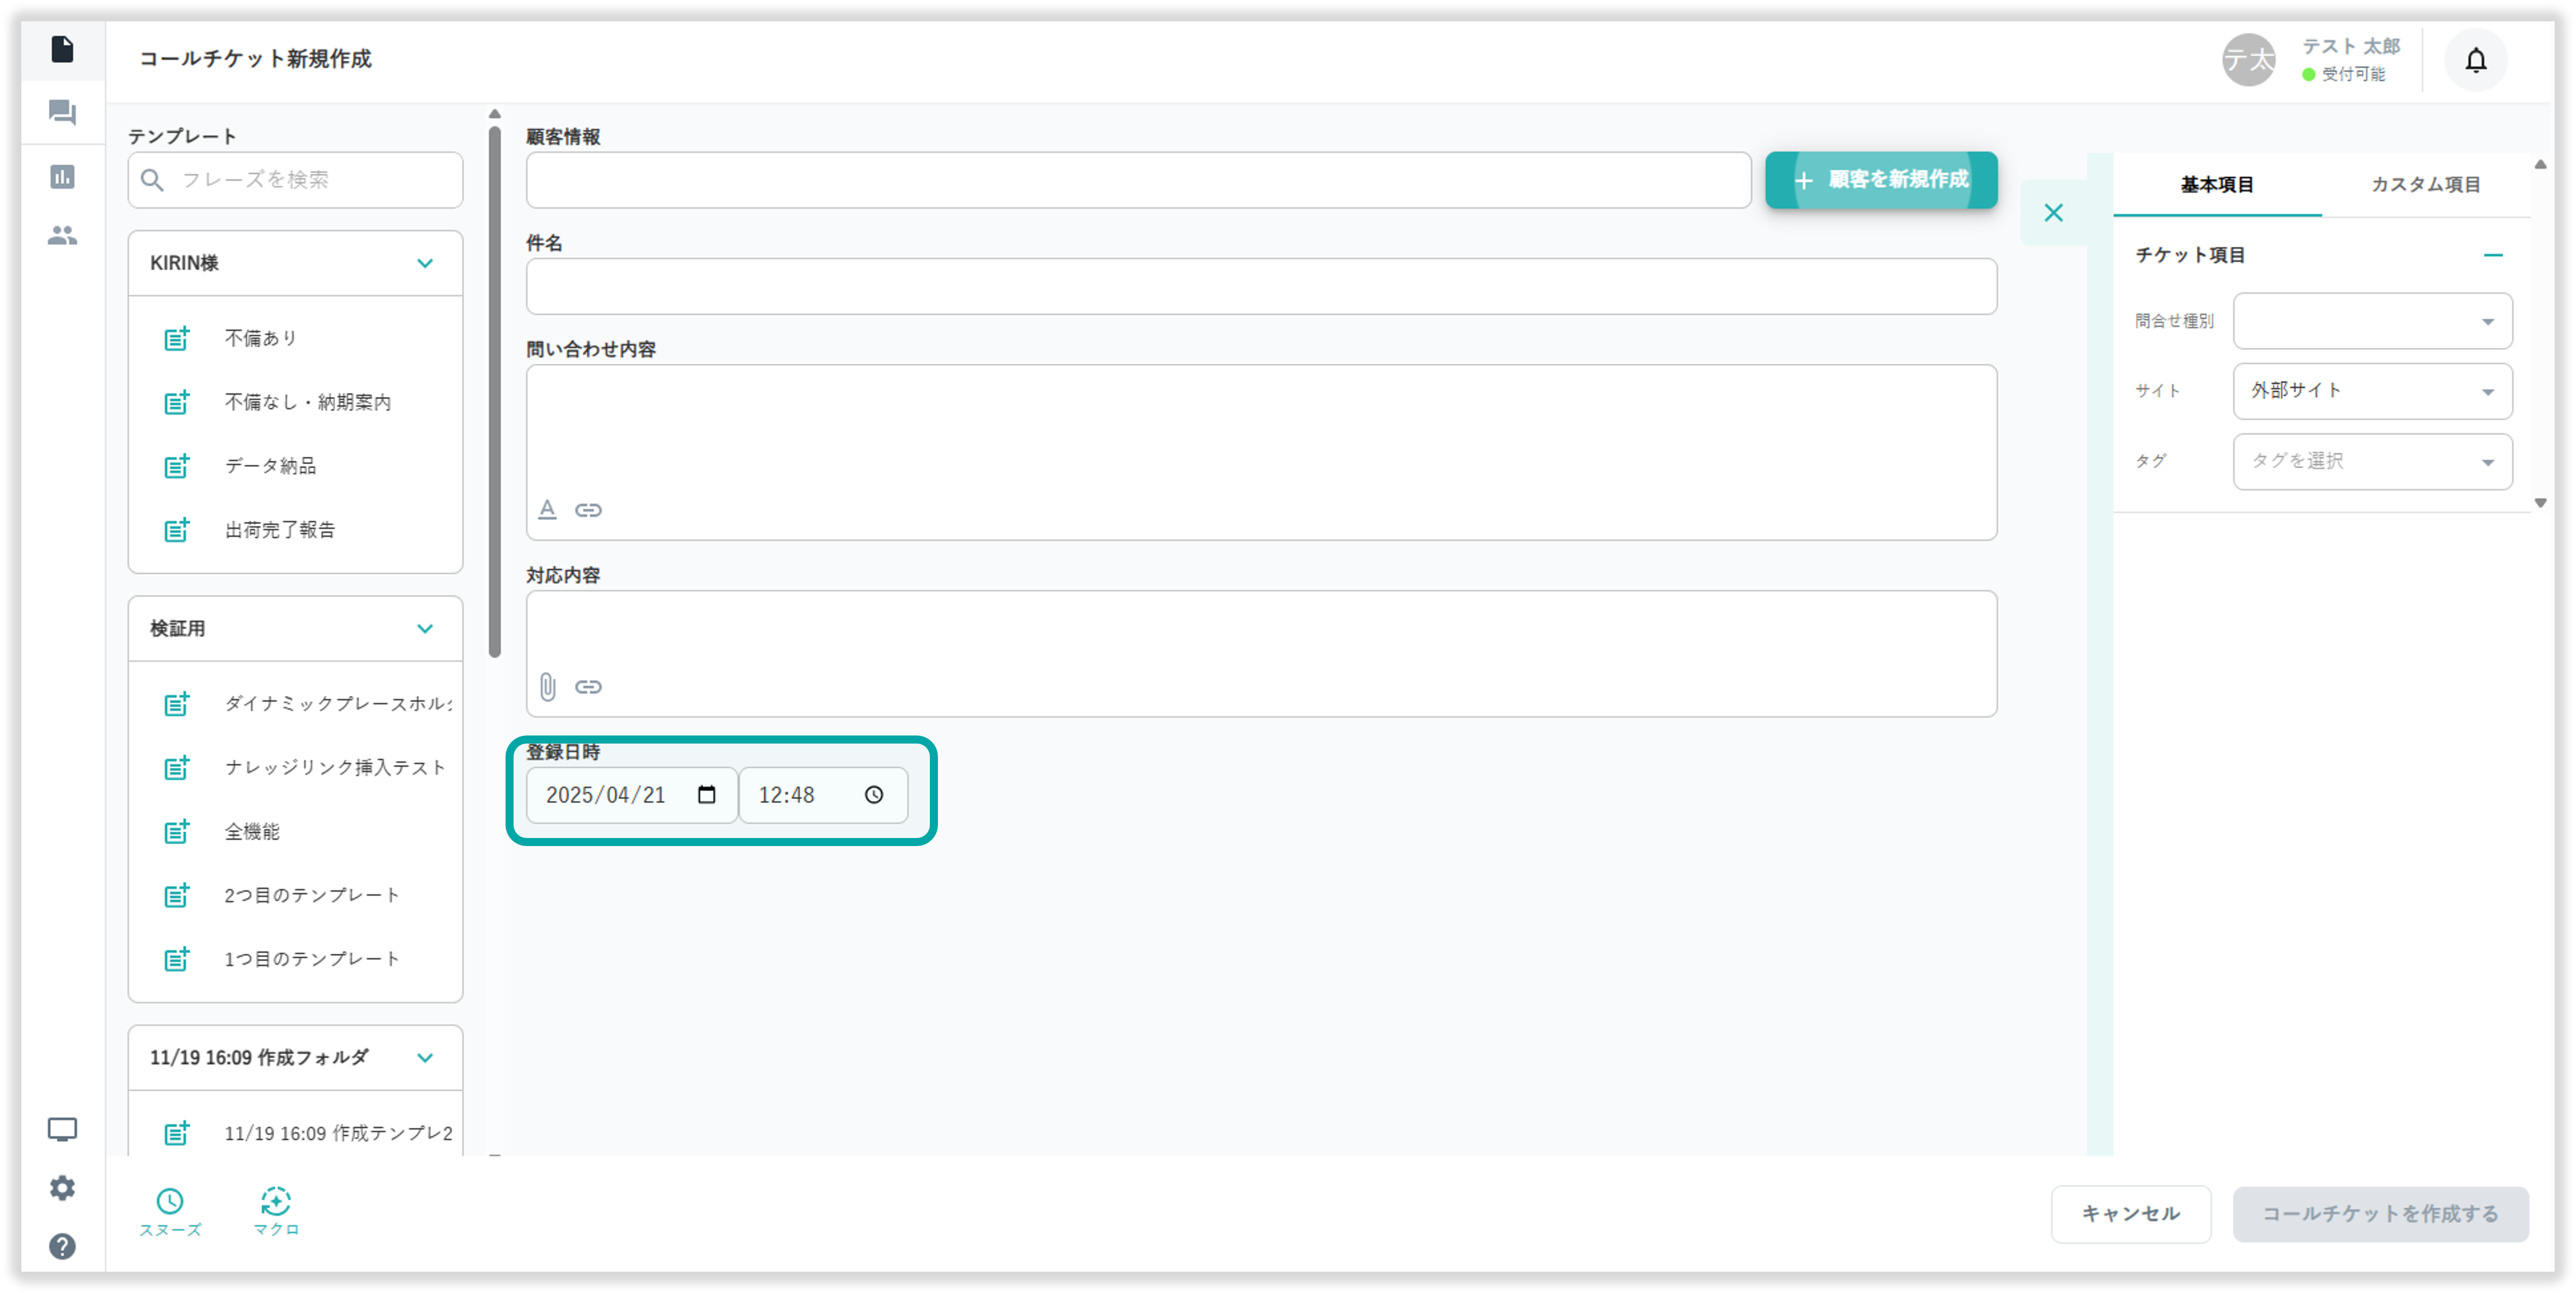Open the customers people sidebar icon
Image resolution: width=2576 pixels, height=1293 pixels.
tap(62, 236)
